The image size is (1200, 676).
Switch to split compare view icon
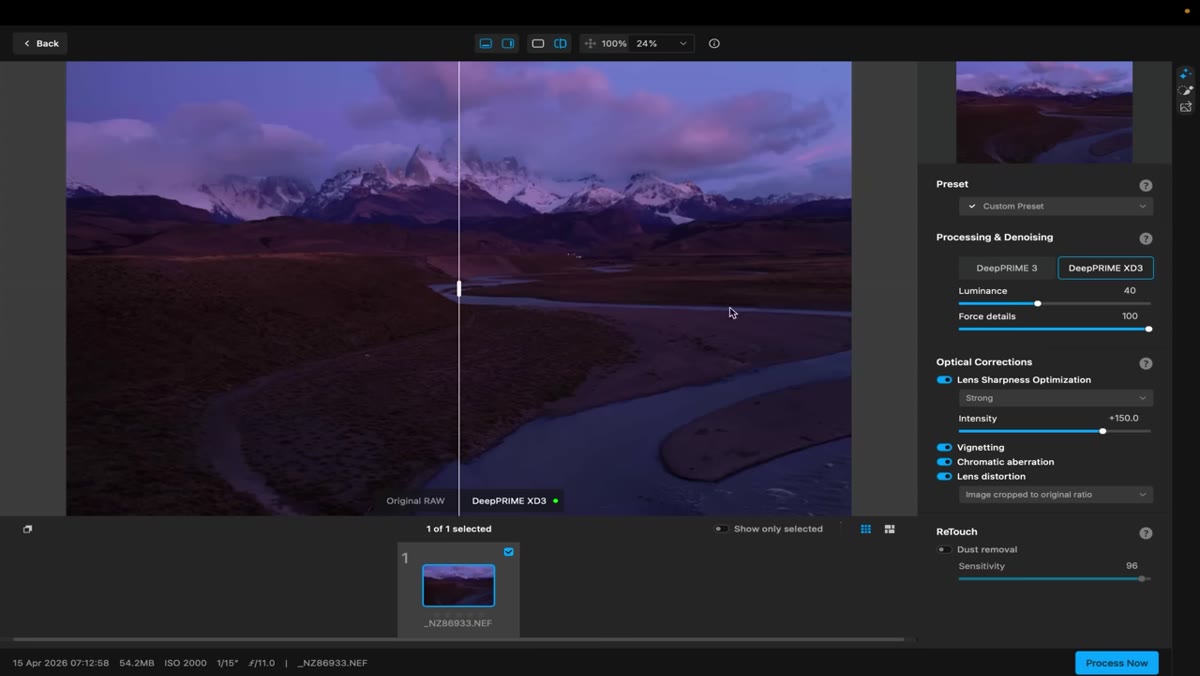pos(561,44)
